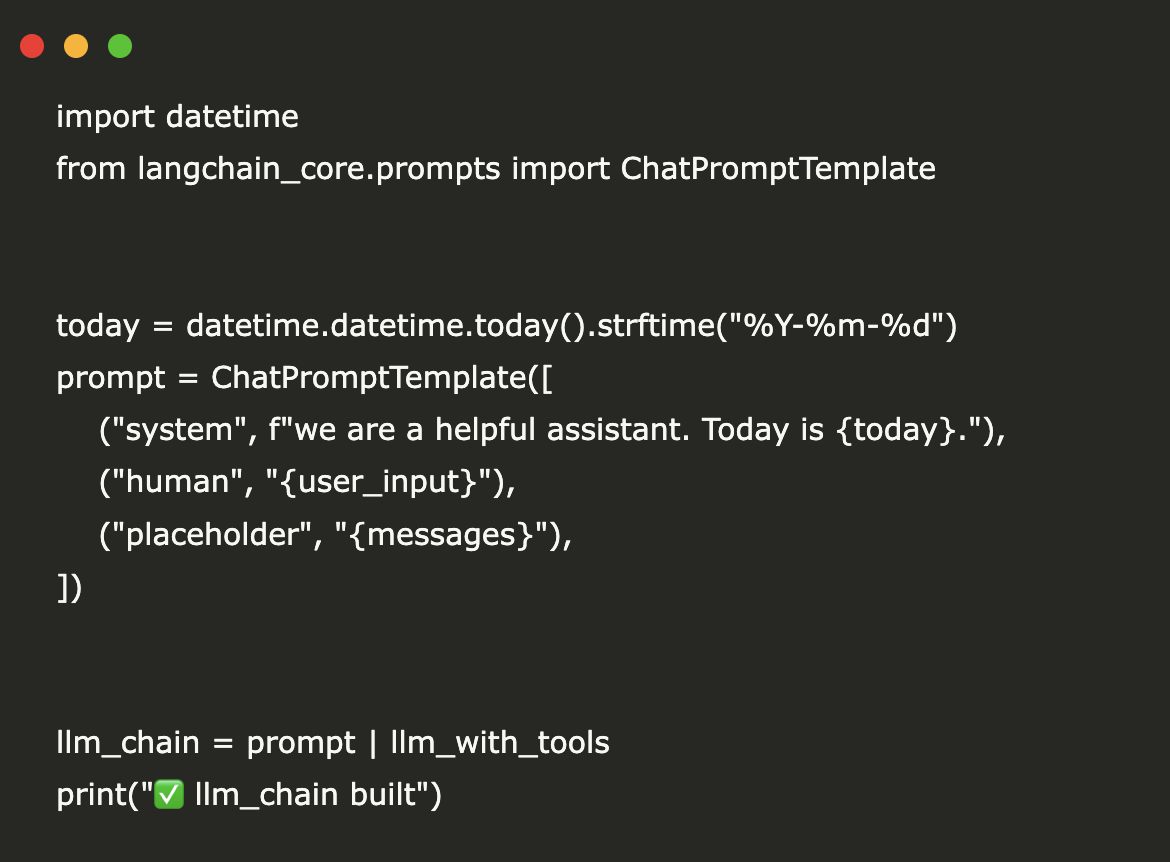Click the green maximize dot
Viewport: 1170px width, 862px height.
(120, 46)
